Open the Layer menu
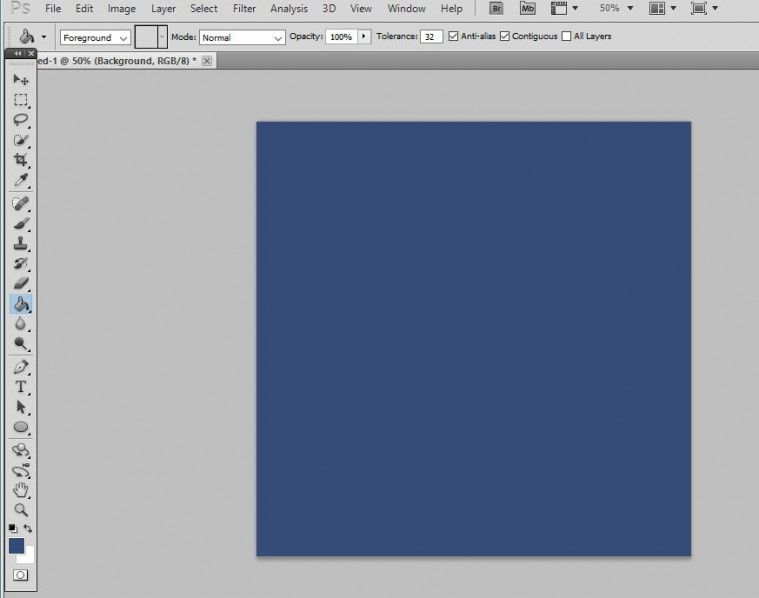The width and height of the screenshot is (759, 598). click(163, 9)
